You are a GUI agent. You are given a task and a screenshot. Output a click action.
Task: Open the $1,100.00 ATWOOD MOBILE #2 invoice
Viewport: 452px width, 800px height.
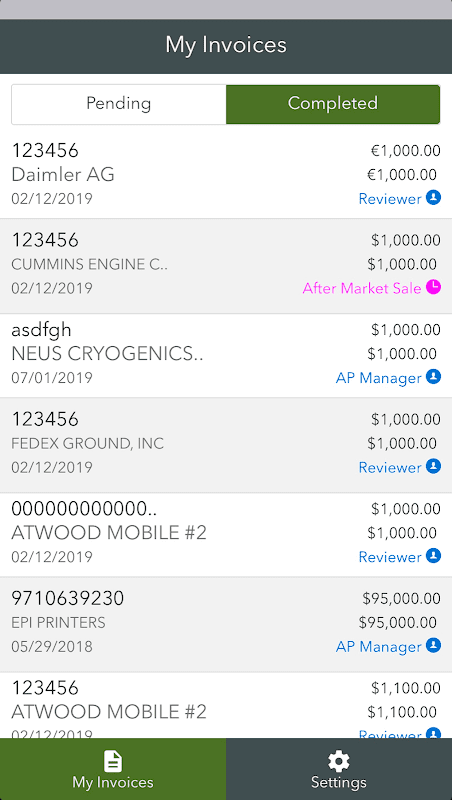click(x=226, y=705)
